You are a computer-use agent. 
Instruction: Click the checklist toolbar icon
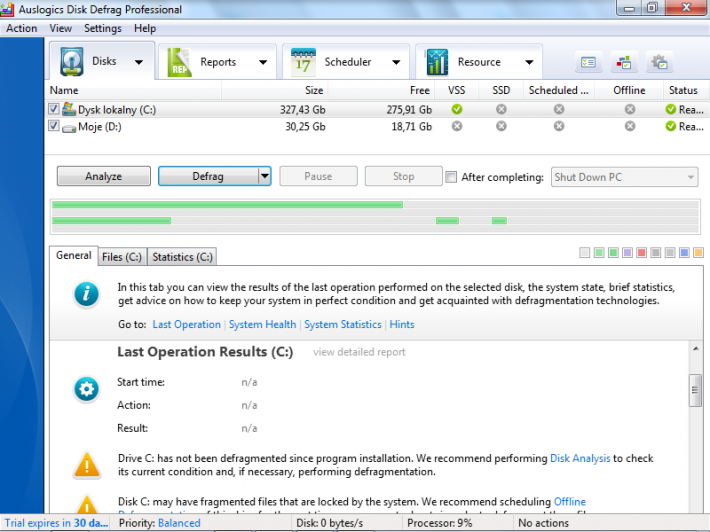pos(588,62)
